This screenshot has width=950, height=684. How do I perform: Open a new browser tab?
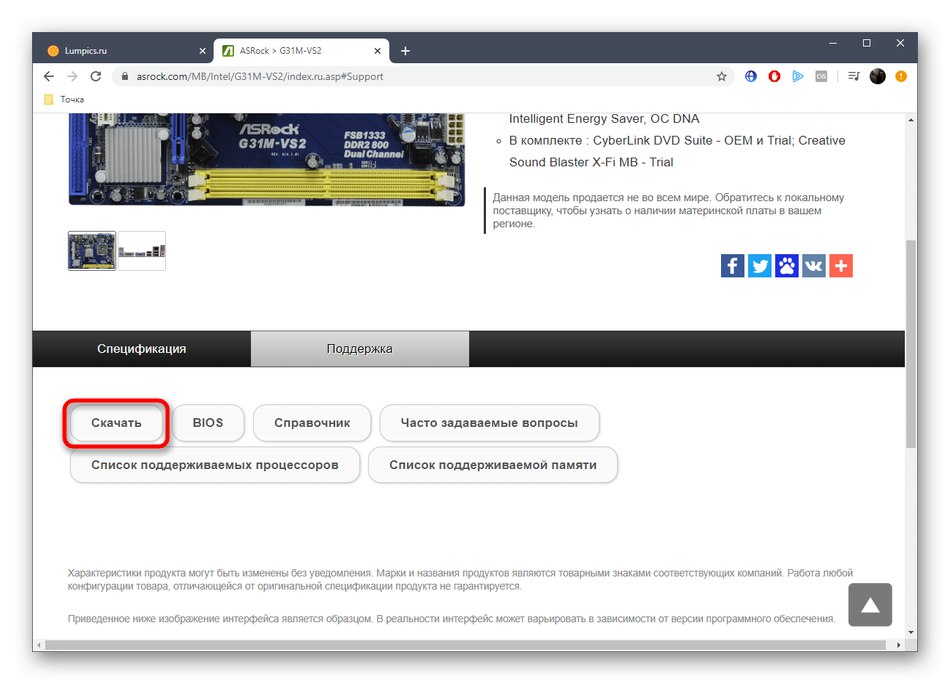point(405,51)
